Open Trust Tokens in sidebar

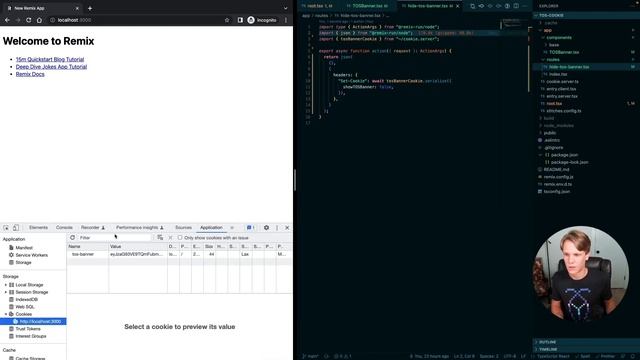[28, 329]
